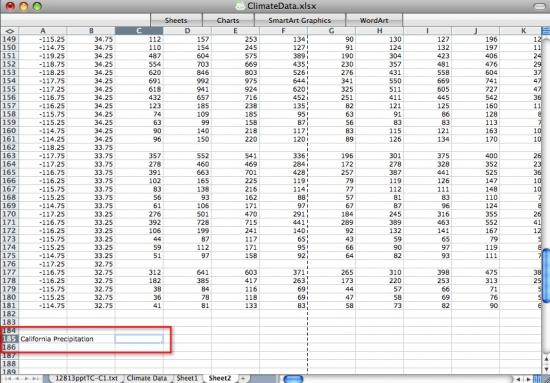Viewport: 550px width, 383px height.
Task: Select cell containing 475 in row 177
Action: tap(475, 272)
